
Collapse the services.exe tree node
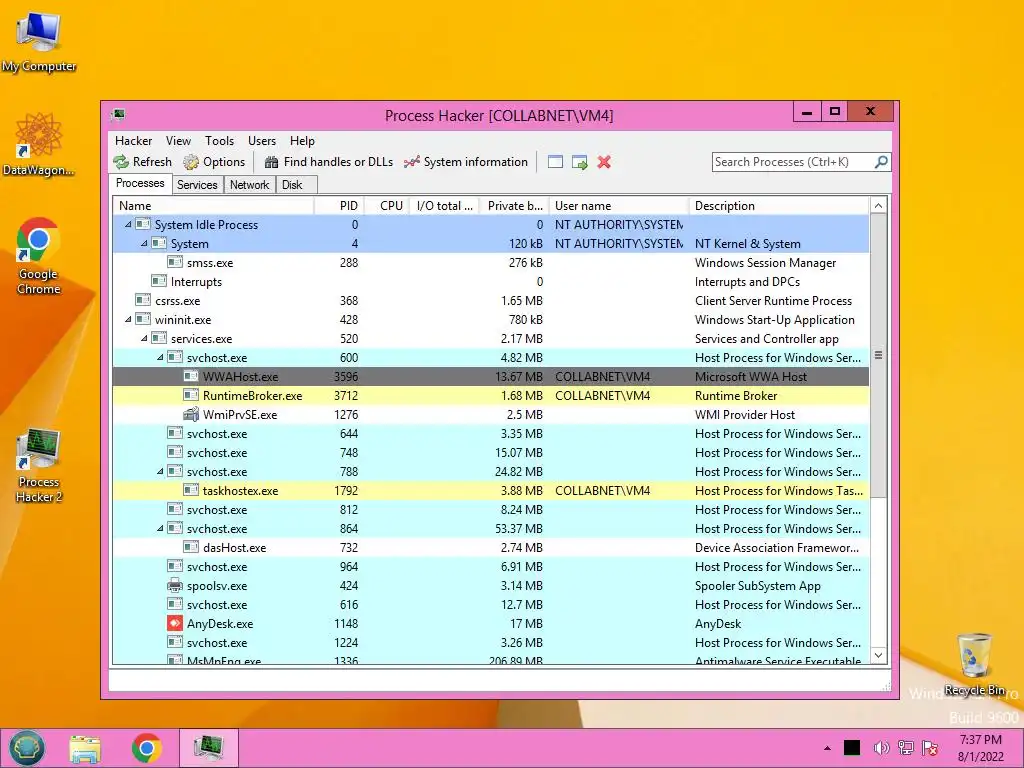pyautogui.click(x=144, y=339)
